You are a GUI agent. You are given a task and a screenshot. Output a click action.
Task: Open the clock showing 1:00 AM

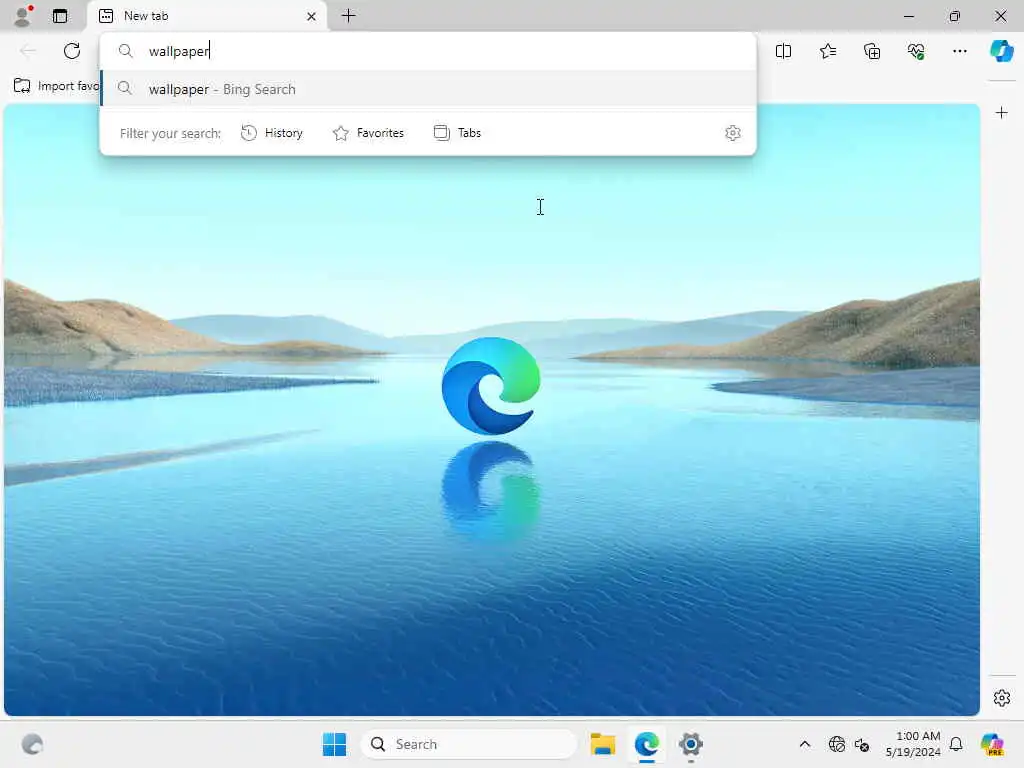(x=912, y=744)
